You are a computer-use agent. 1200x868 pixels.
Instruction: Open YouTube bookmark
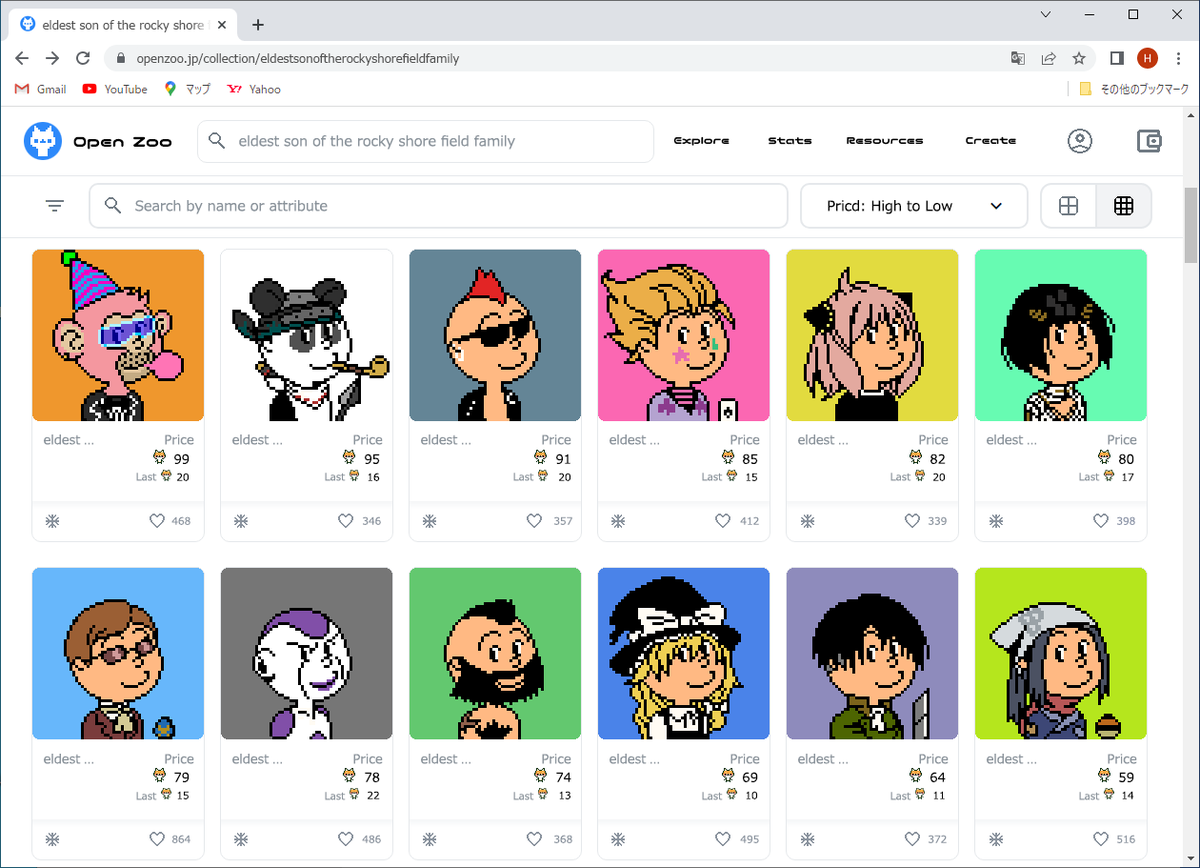click(115, 89)
